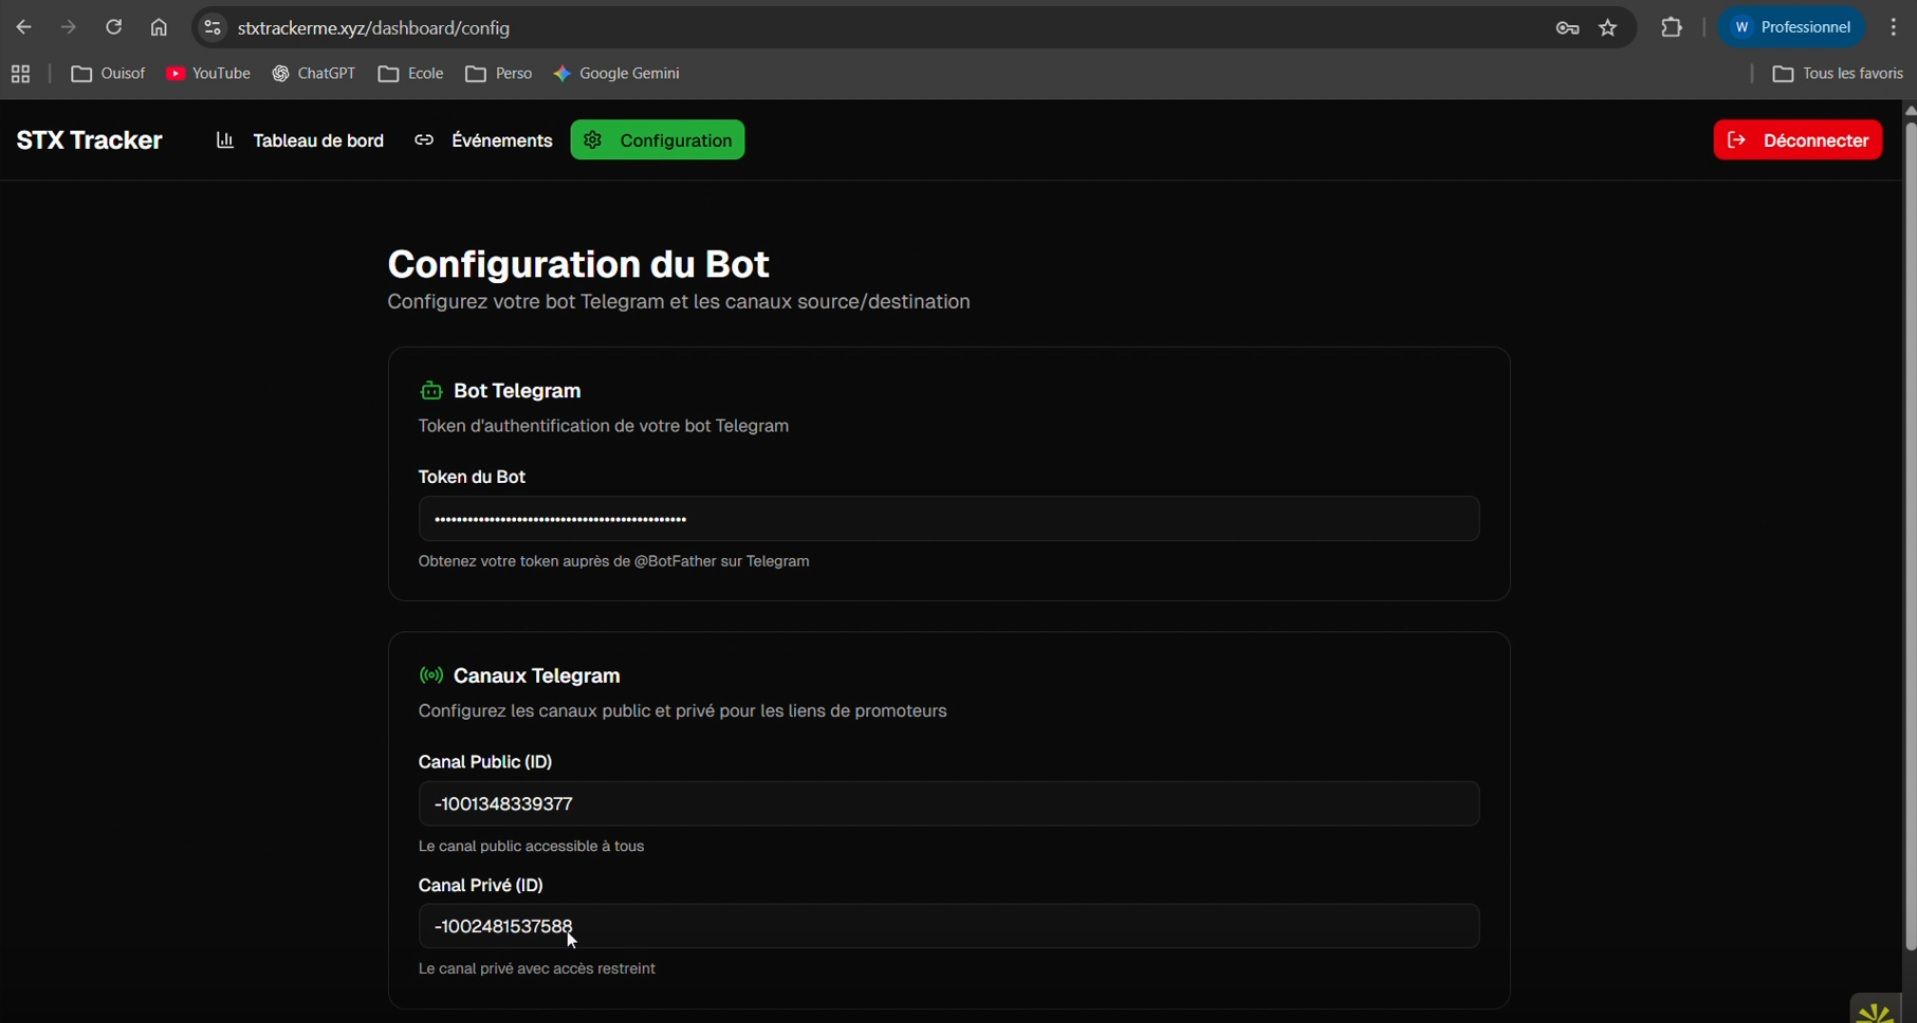The image size is (1917, 1023).
Task: Open the apps grid icon
Action: pos(20,74)
